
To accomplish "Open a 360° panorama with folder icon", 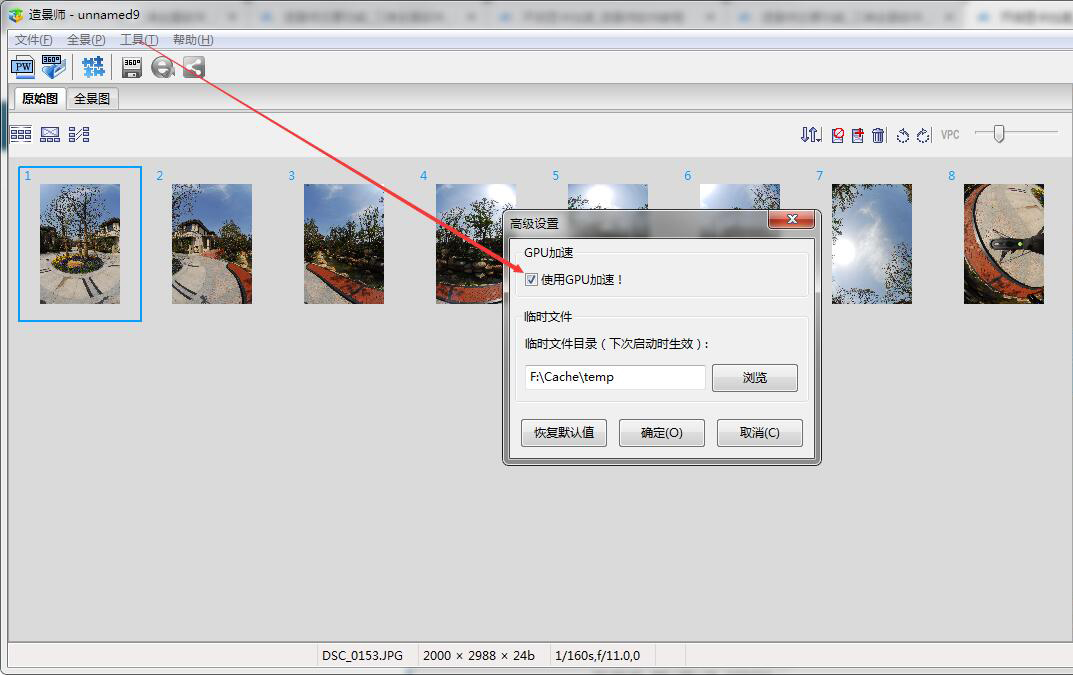I will [x=53, y=67].
